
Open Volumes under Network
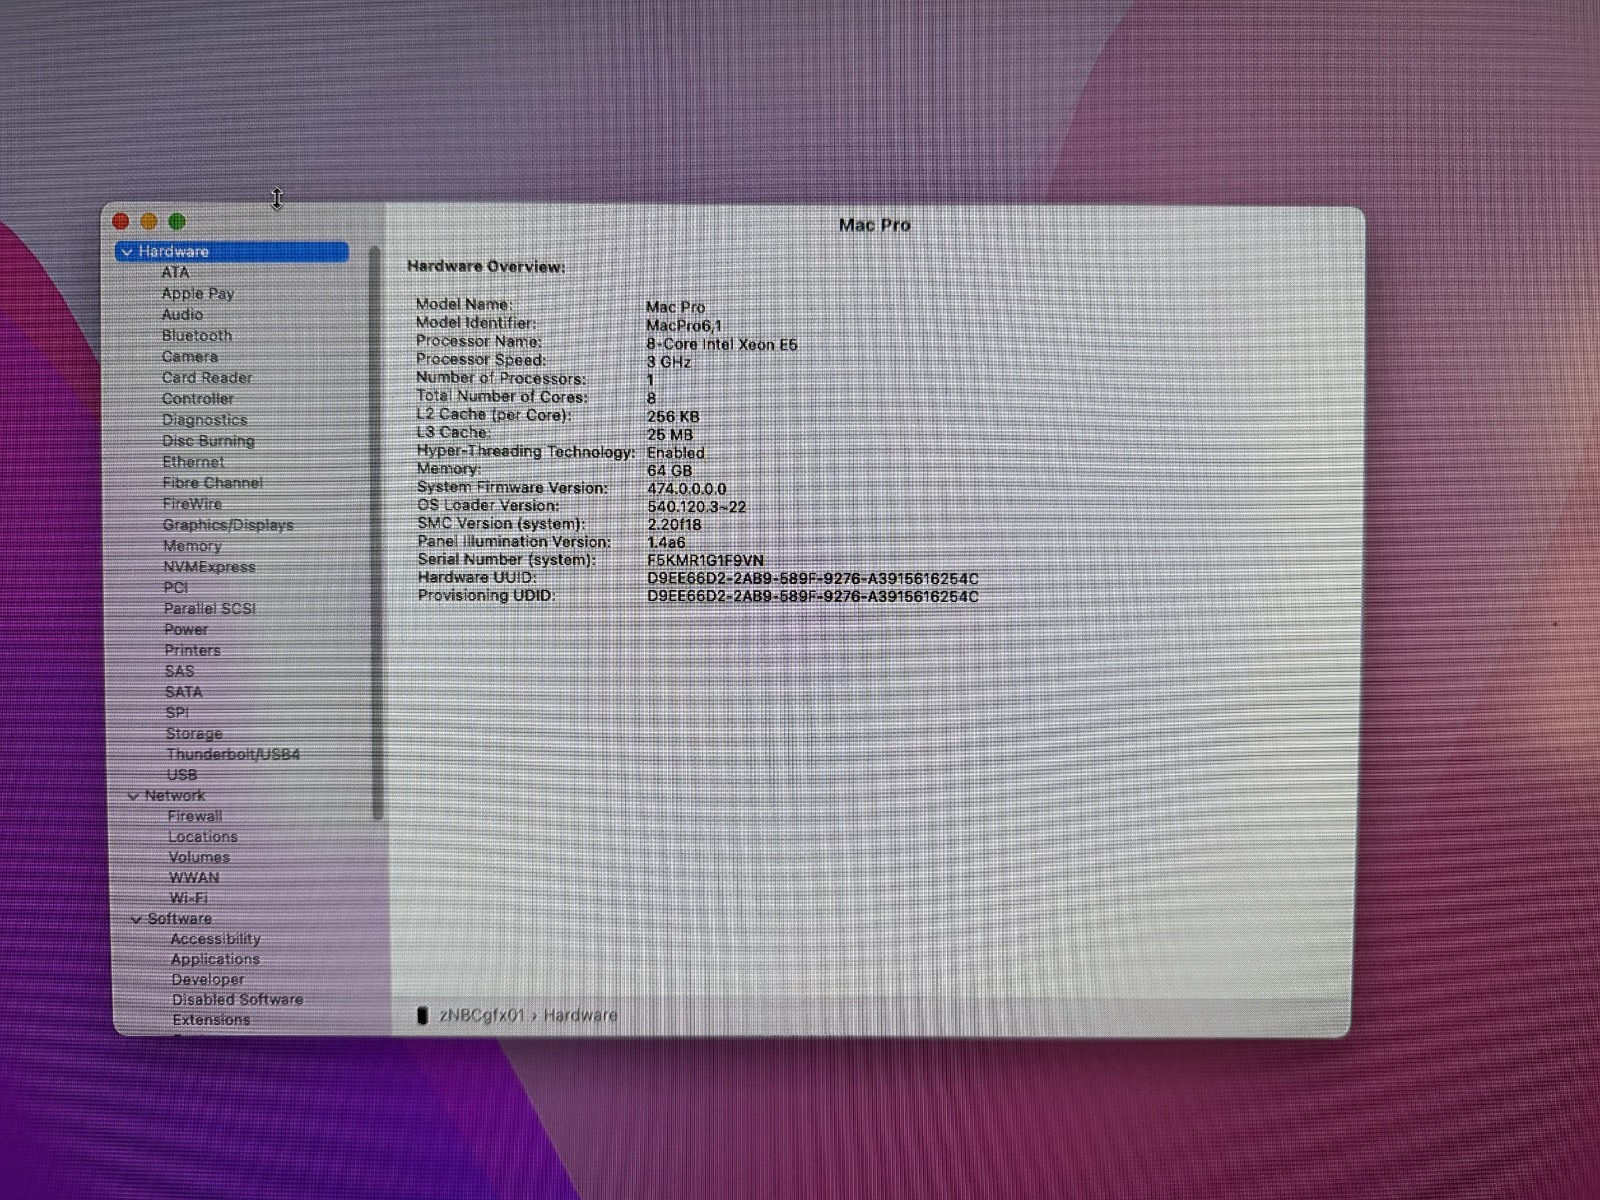coord(199,858)
